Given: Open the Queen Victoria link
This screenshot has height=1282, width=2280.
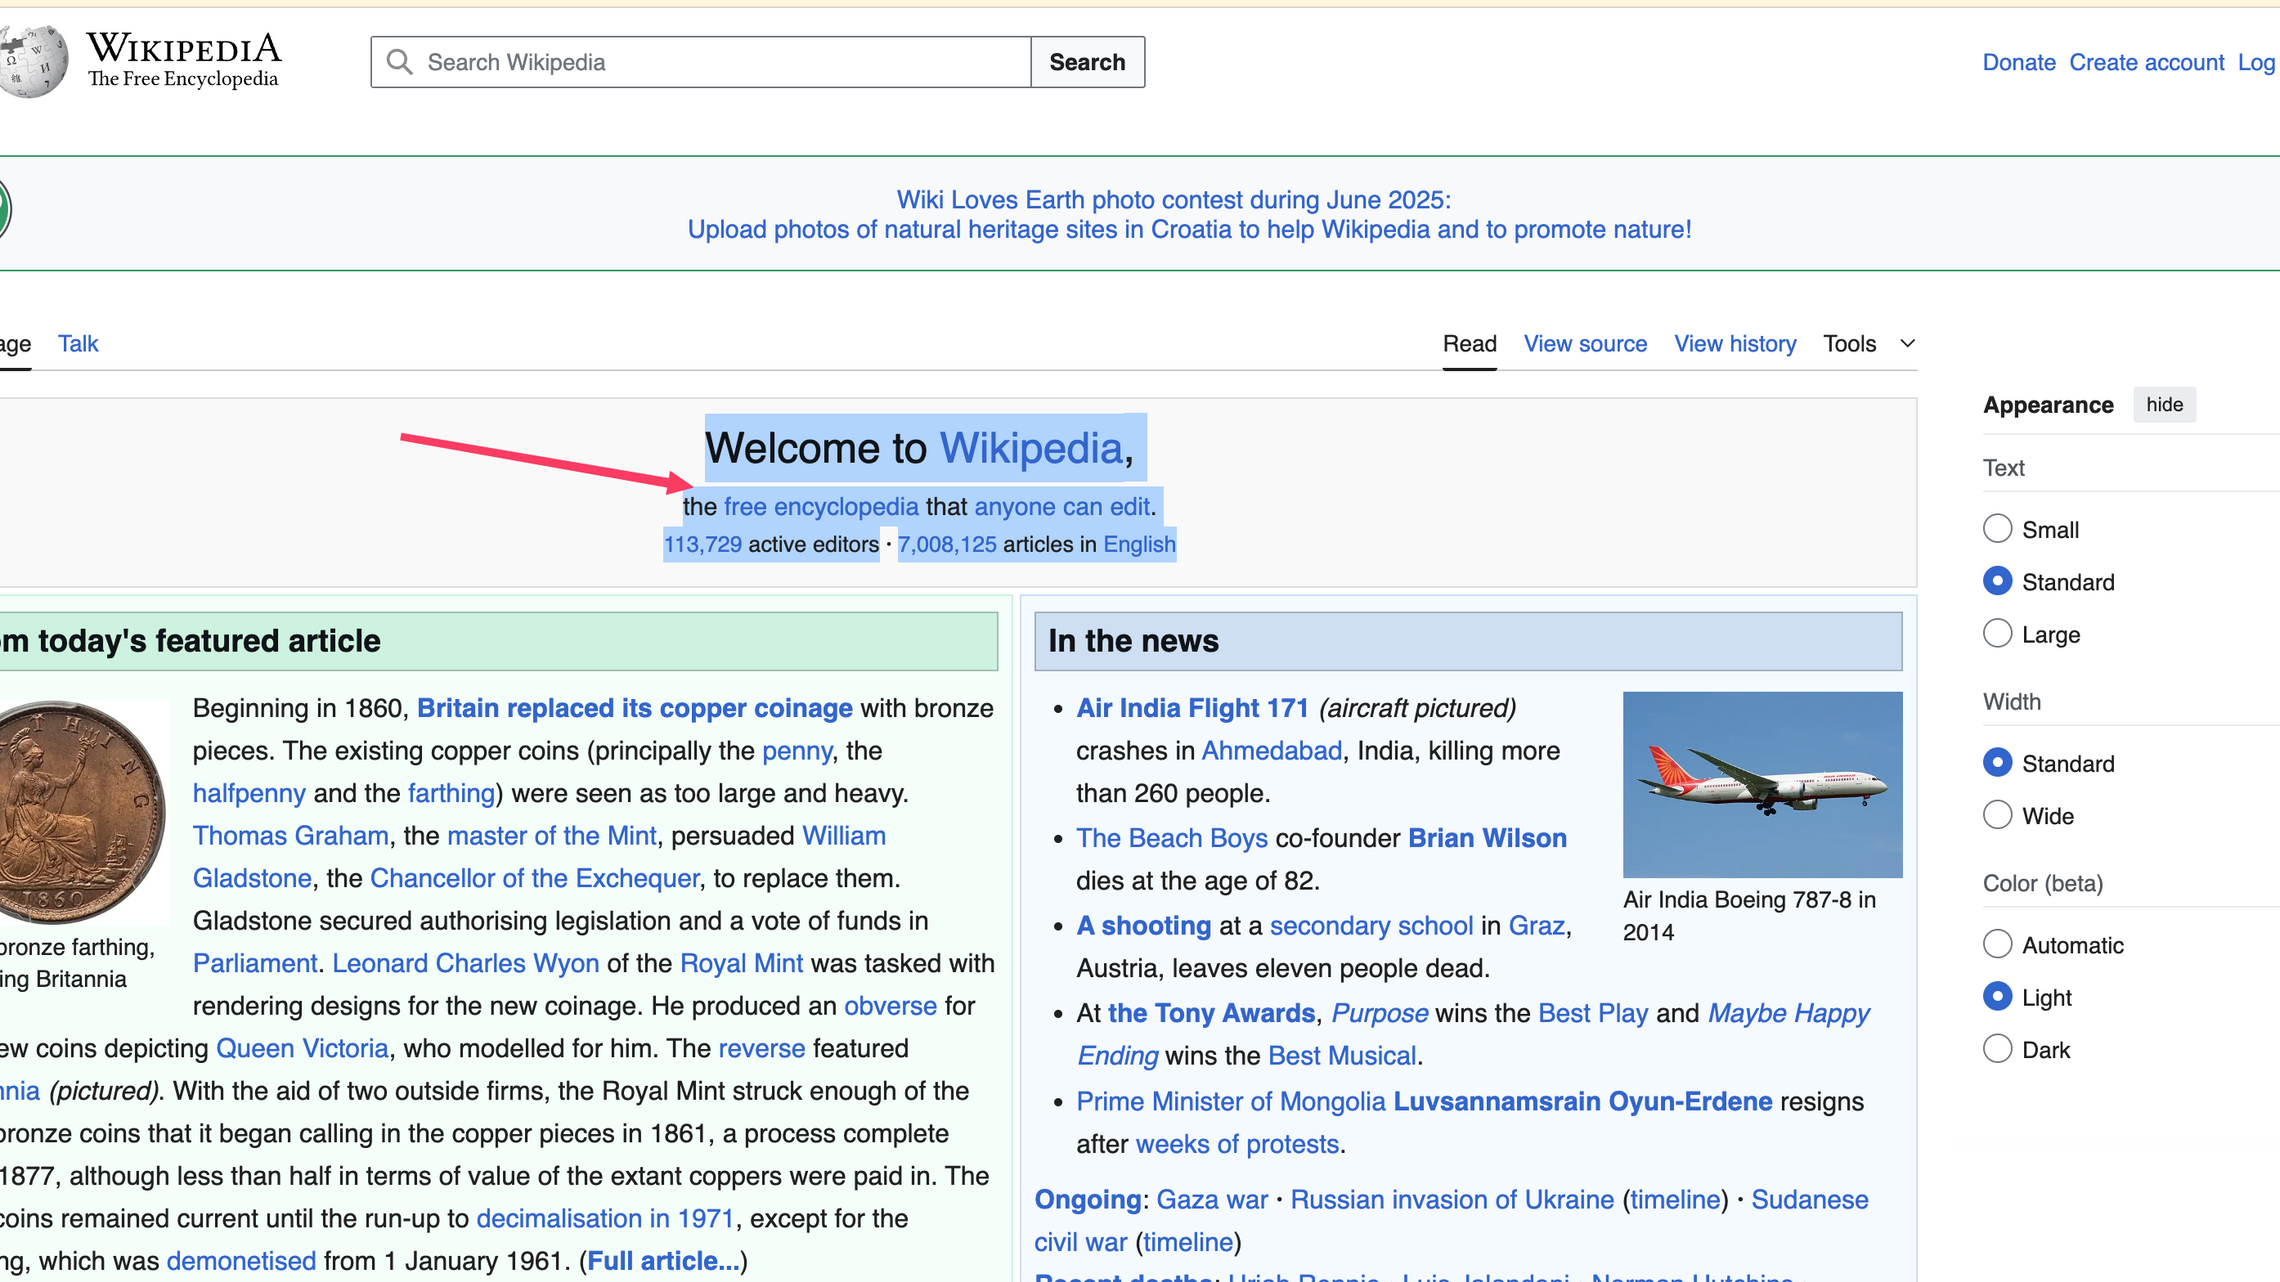Looking at the screenshot, I should (x=302, y=1048).
